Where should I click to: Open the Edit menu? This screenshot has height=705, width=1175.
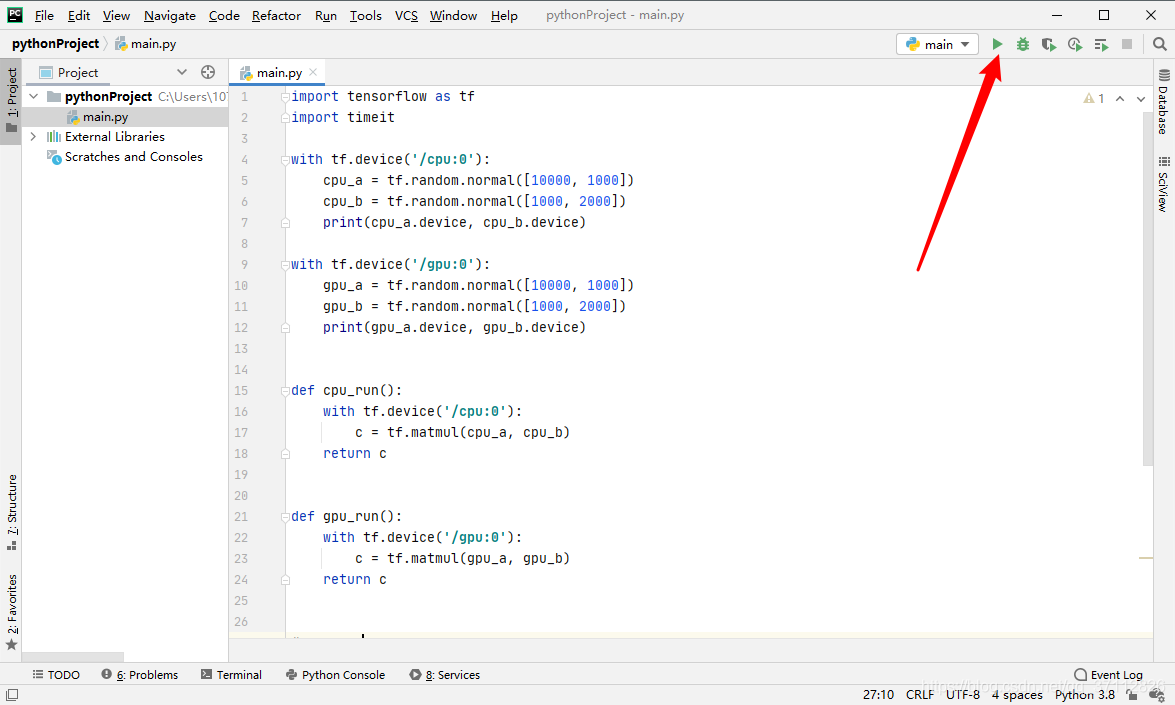tap(79, 15)
